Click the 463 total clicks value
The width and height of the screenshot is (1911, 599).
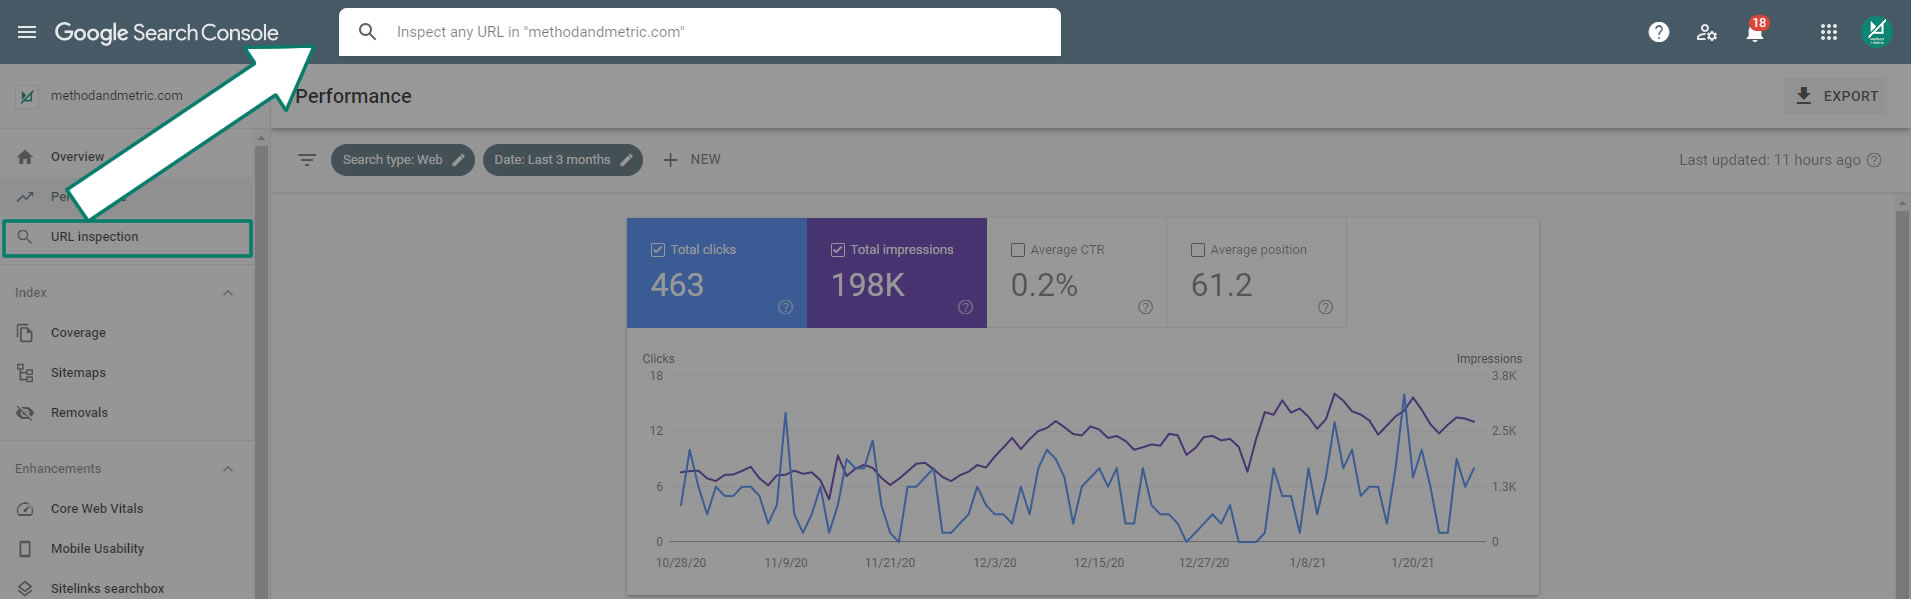click(x=677, y=286)
